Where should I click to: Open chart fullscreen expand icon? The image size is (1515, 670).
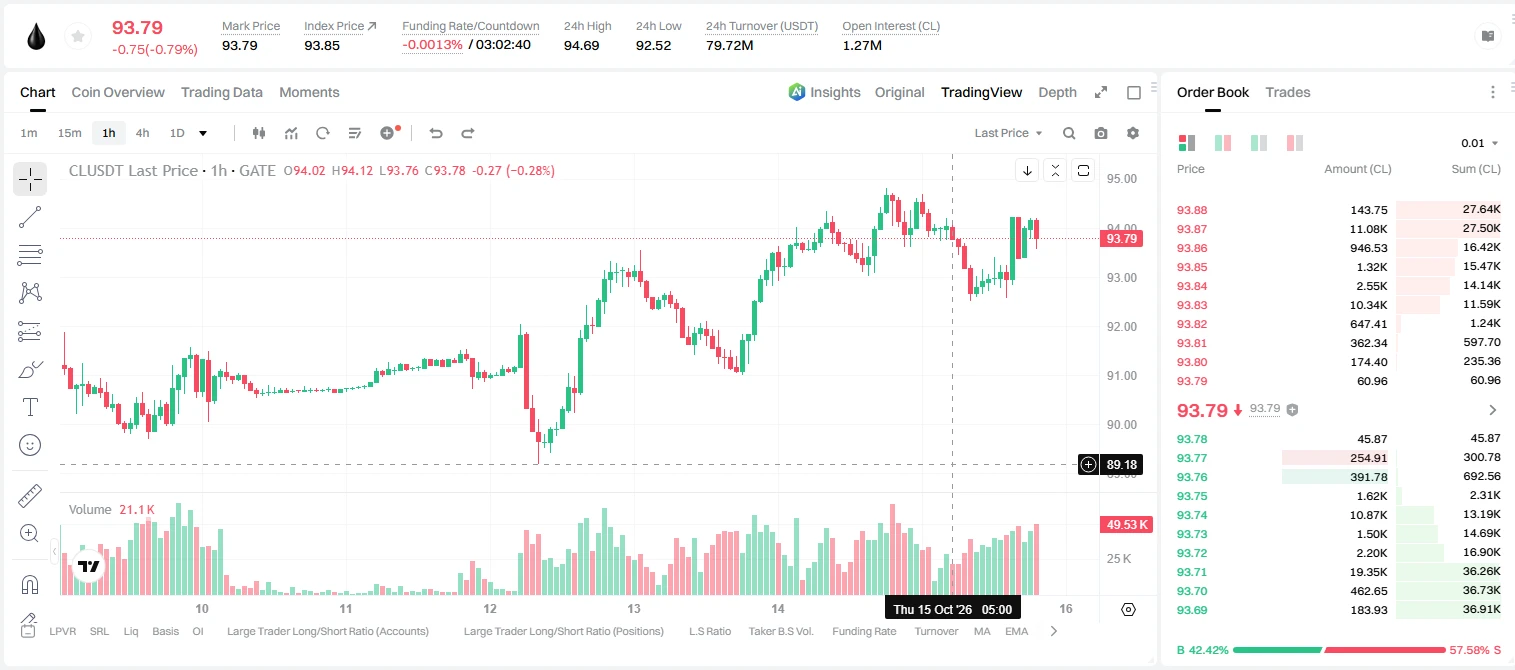[1101, 92]
